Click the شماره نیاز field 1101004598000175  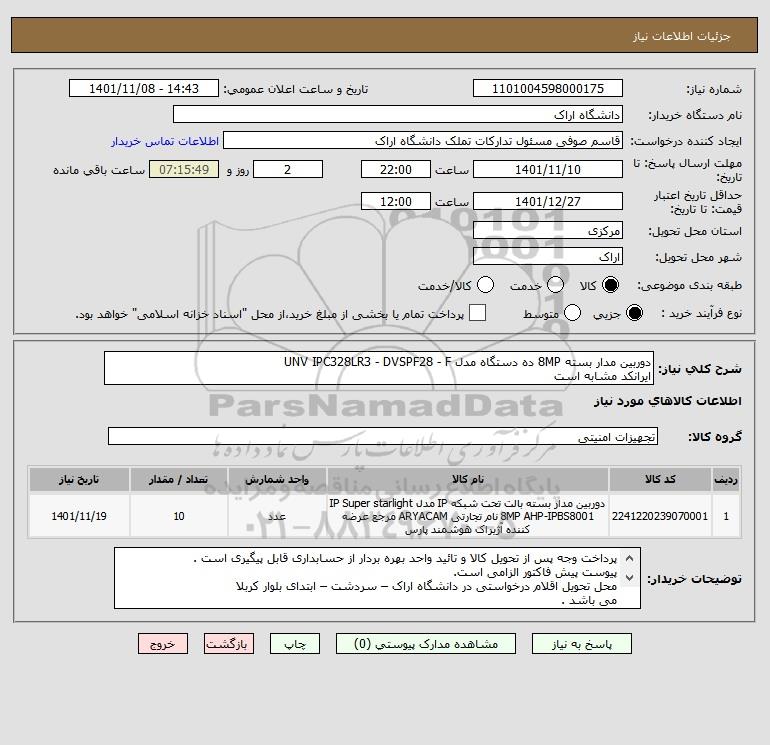(548, 88)
